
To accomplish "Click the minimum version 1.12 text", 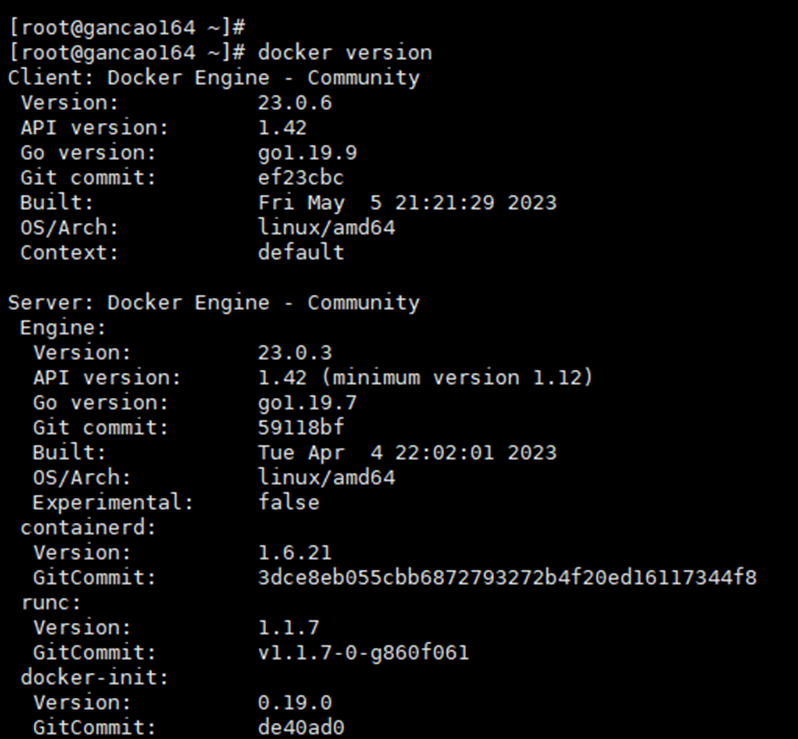I will tap(457, 378).
